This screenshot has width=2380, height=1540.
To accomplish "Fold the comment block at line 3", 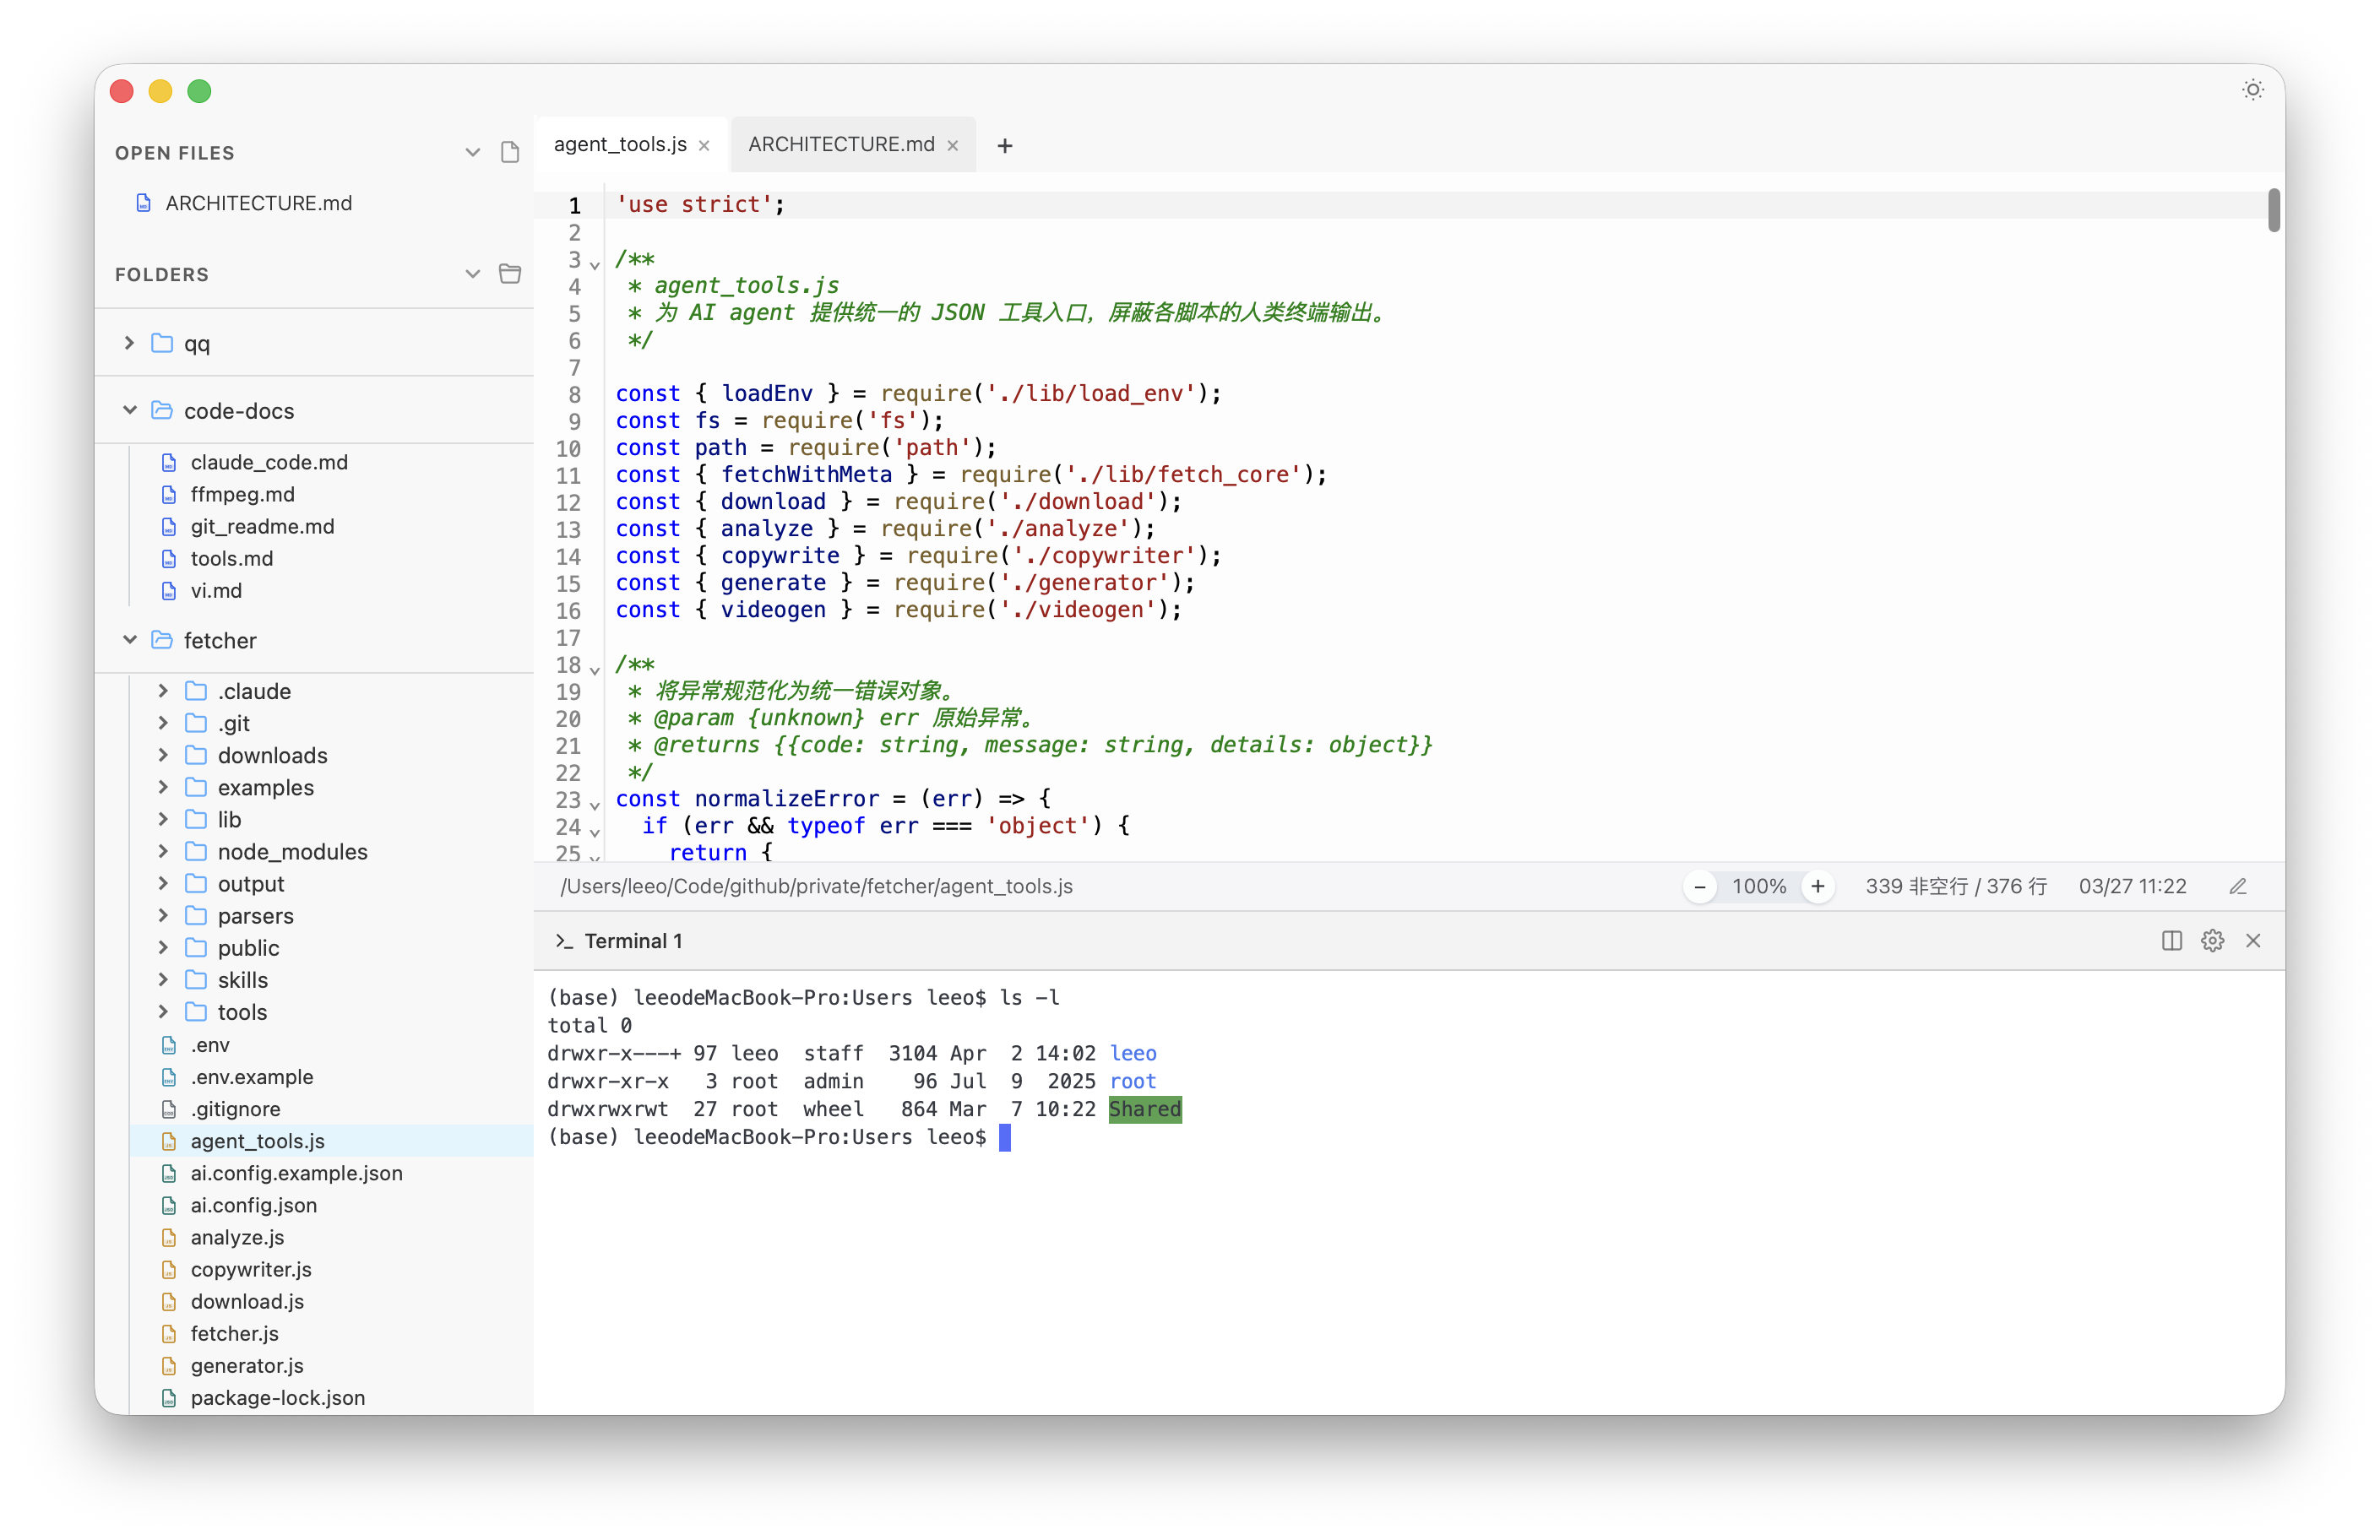I will click(x=595, y=265).
